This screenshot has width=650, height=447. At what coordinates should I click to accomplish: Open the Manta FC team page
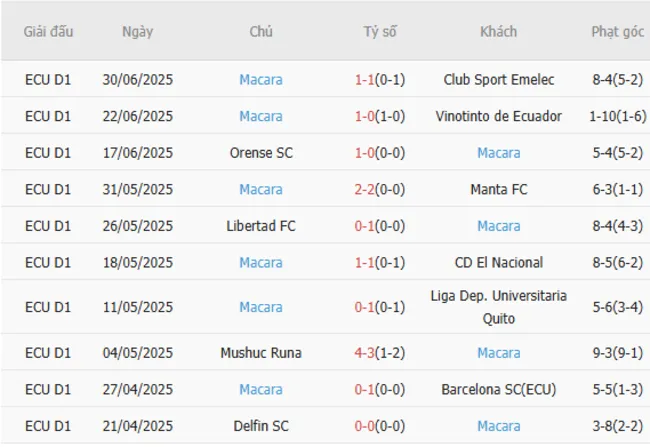click(x=498, y=189)
